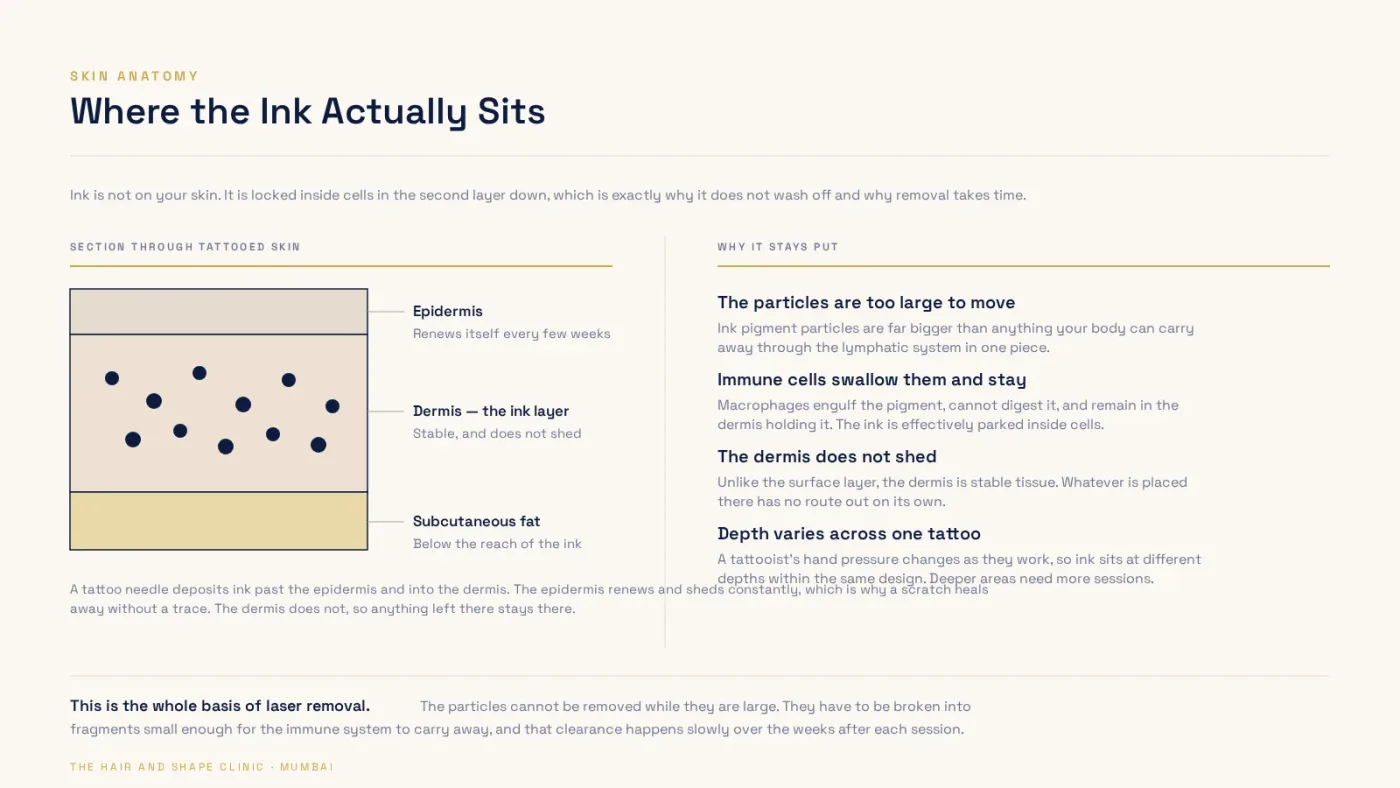Click heading The particles are too large to move

click(866, 303)
